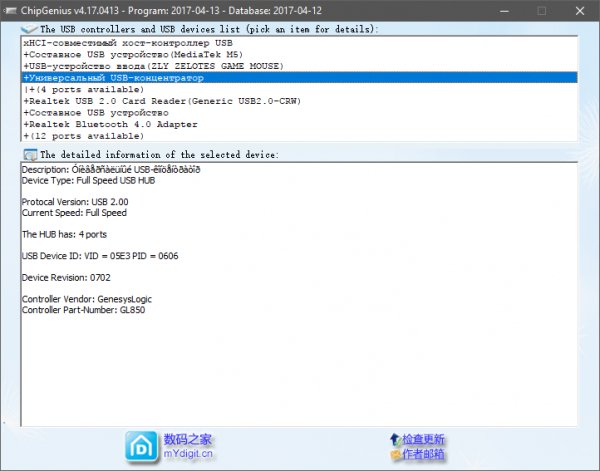This screenshot has width=600, height=471.
Task: Click the Device Revision: 0702 line
Action: coord(66,277)
